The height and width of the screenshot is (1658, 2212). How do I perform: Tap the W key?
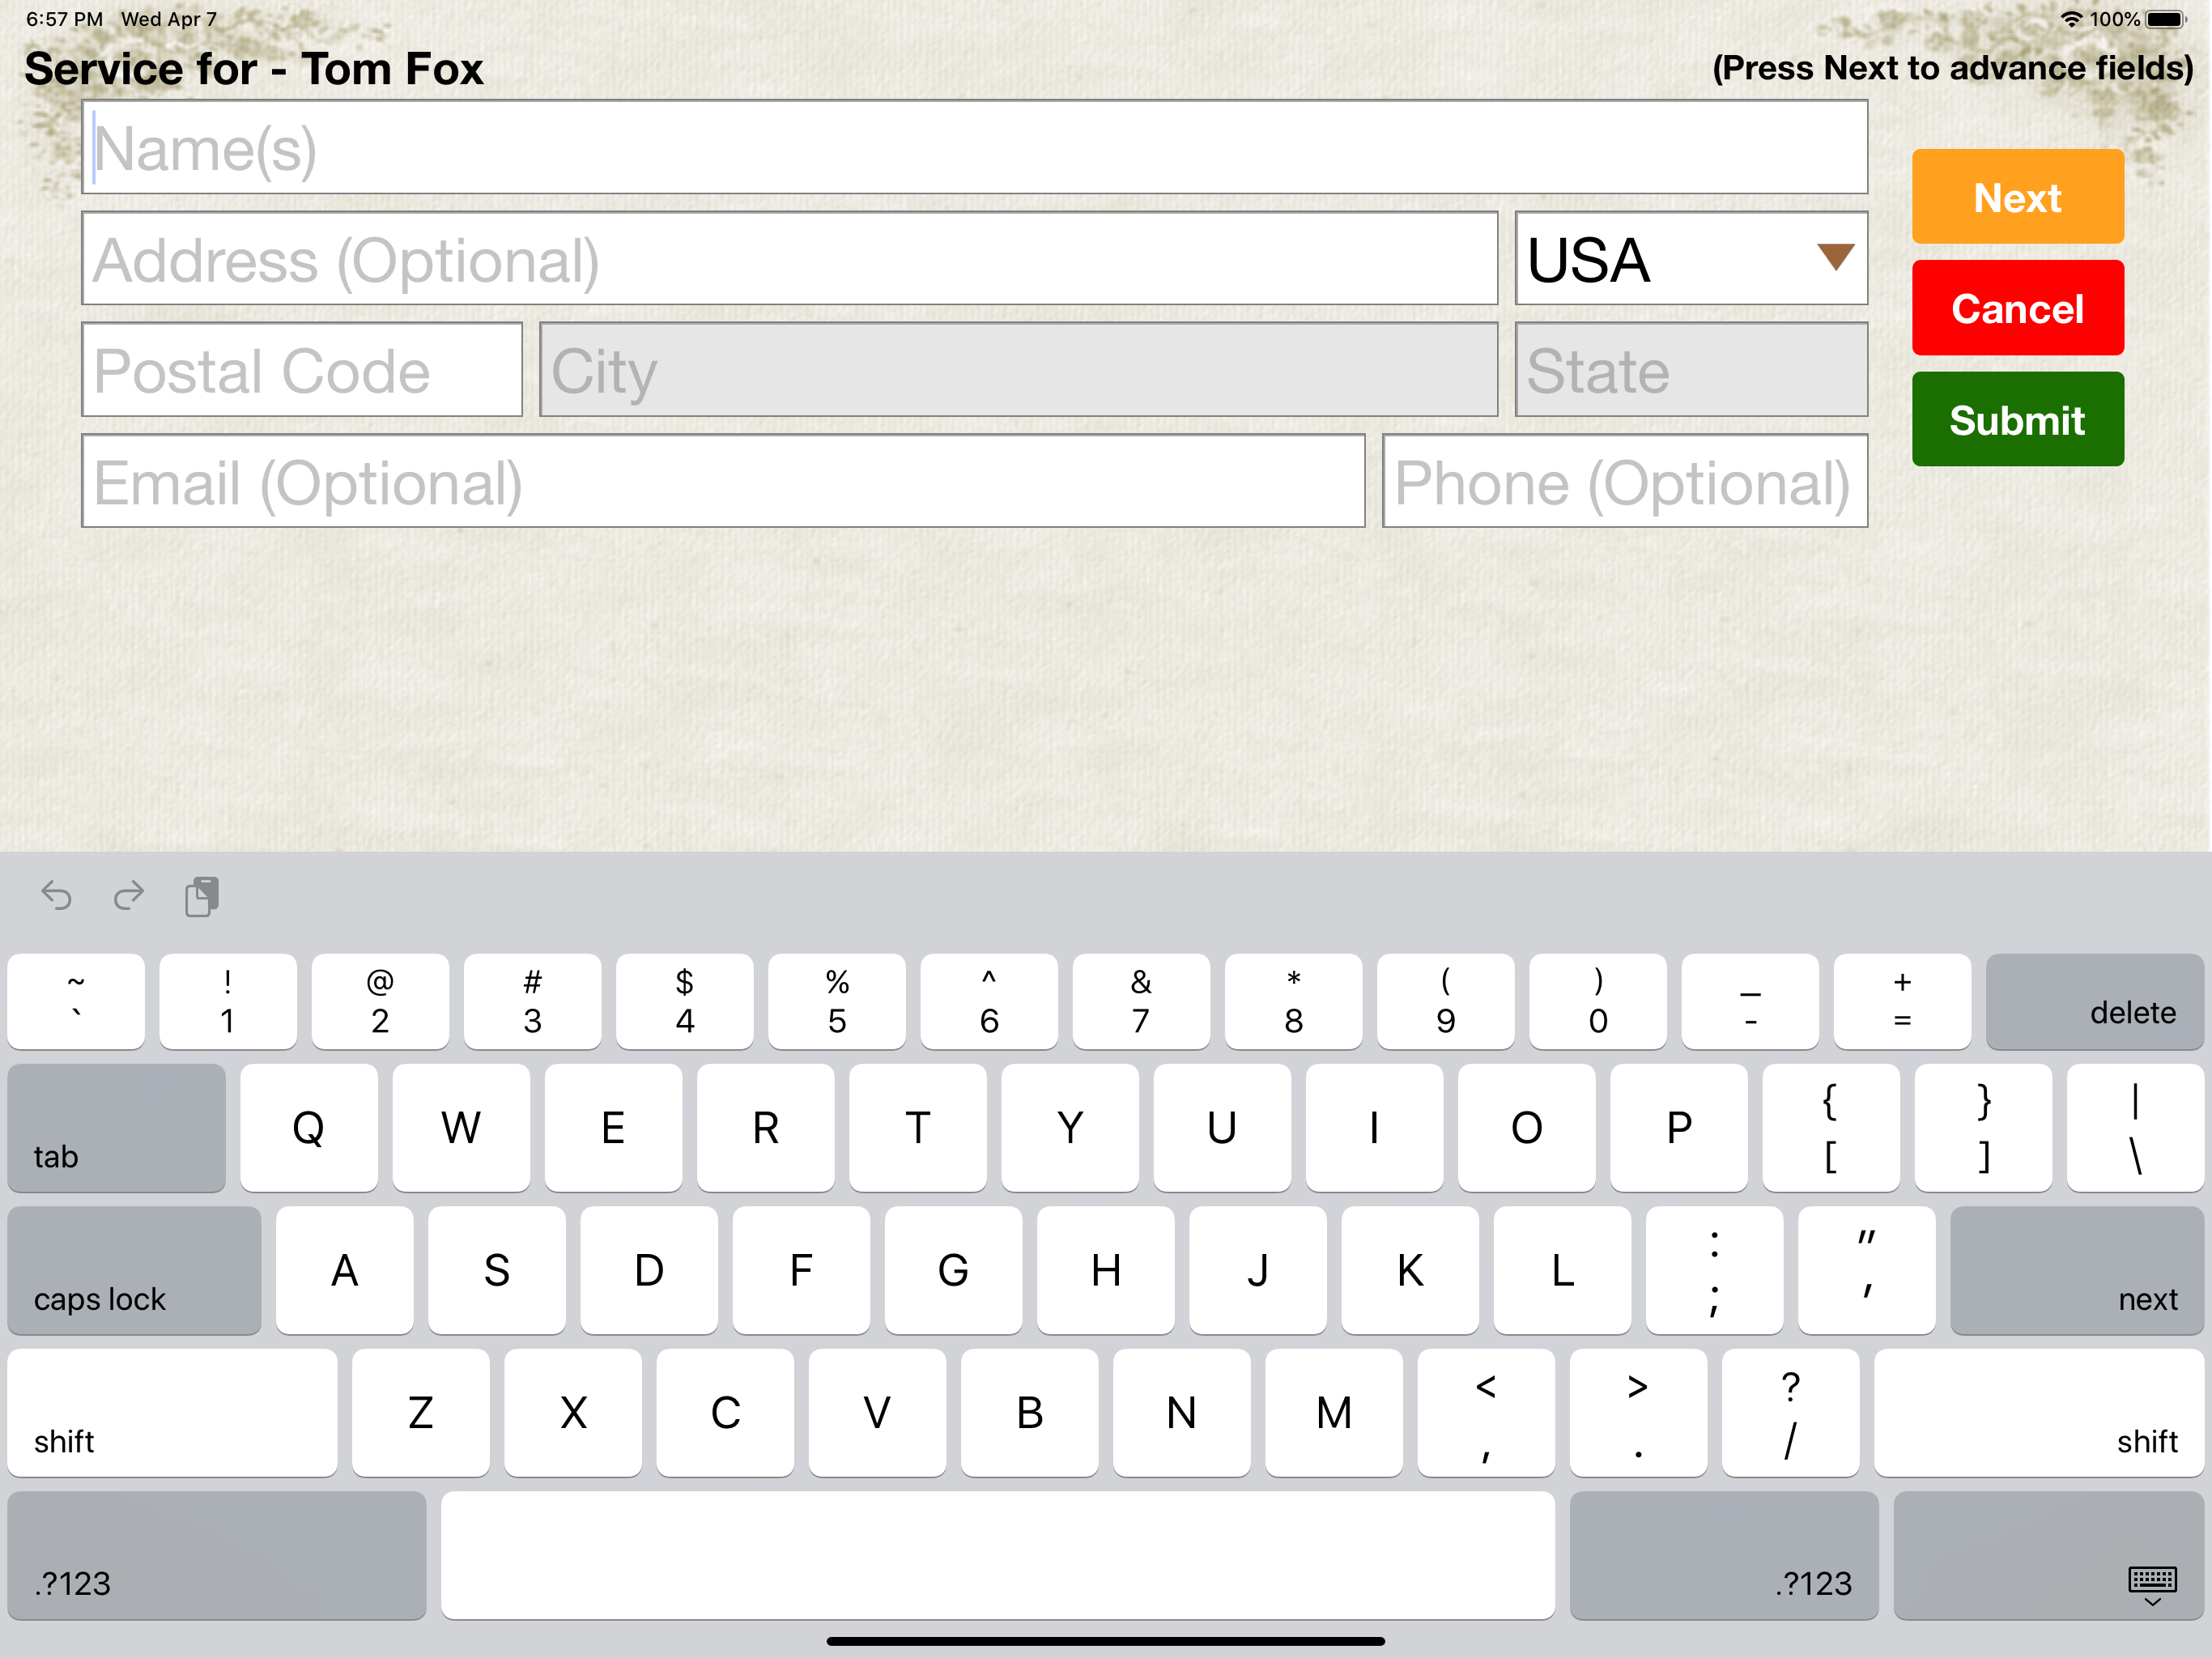pos(461,1127)
